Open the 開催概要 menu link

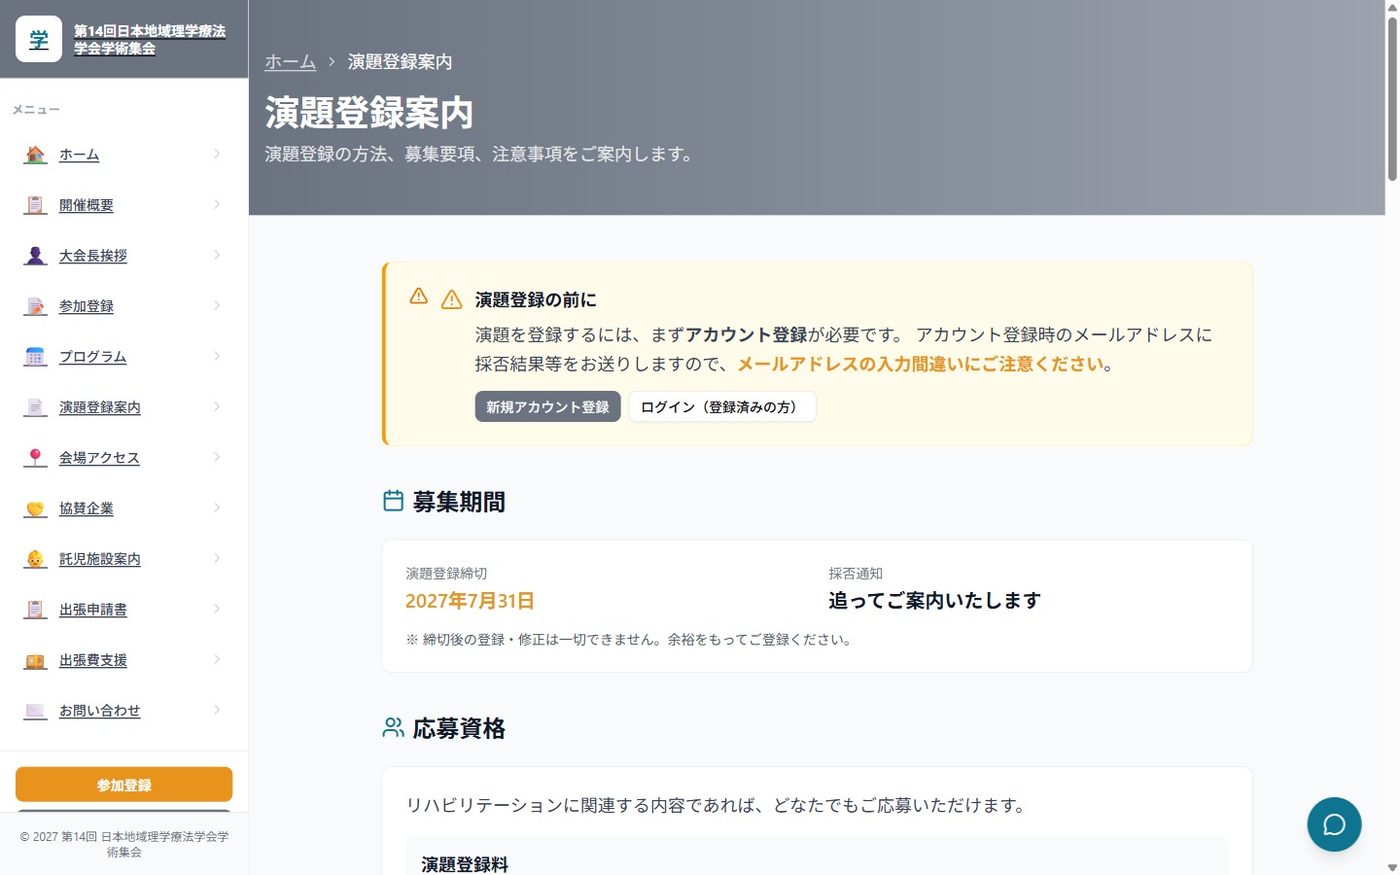coord(86,205)
